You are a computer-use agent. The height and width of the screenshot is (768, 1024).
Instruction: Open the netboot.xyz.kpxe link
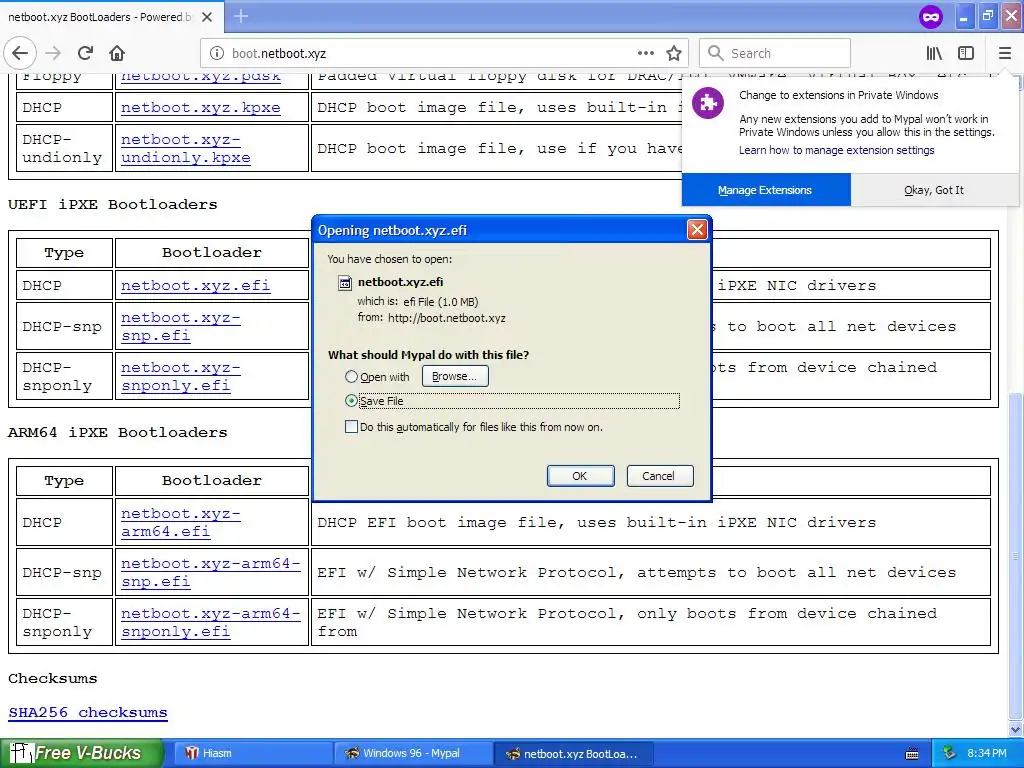pyautogui.click(x=200, y=107)
